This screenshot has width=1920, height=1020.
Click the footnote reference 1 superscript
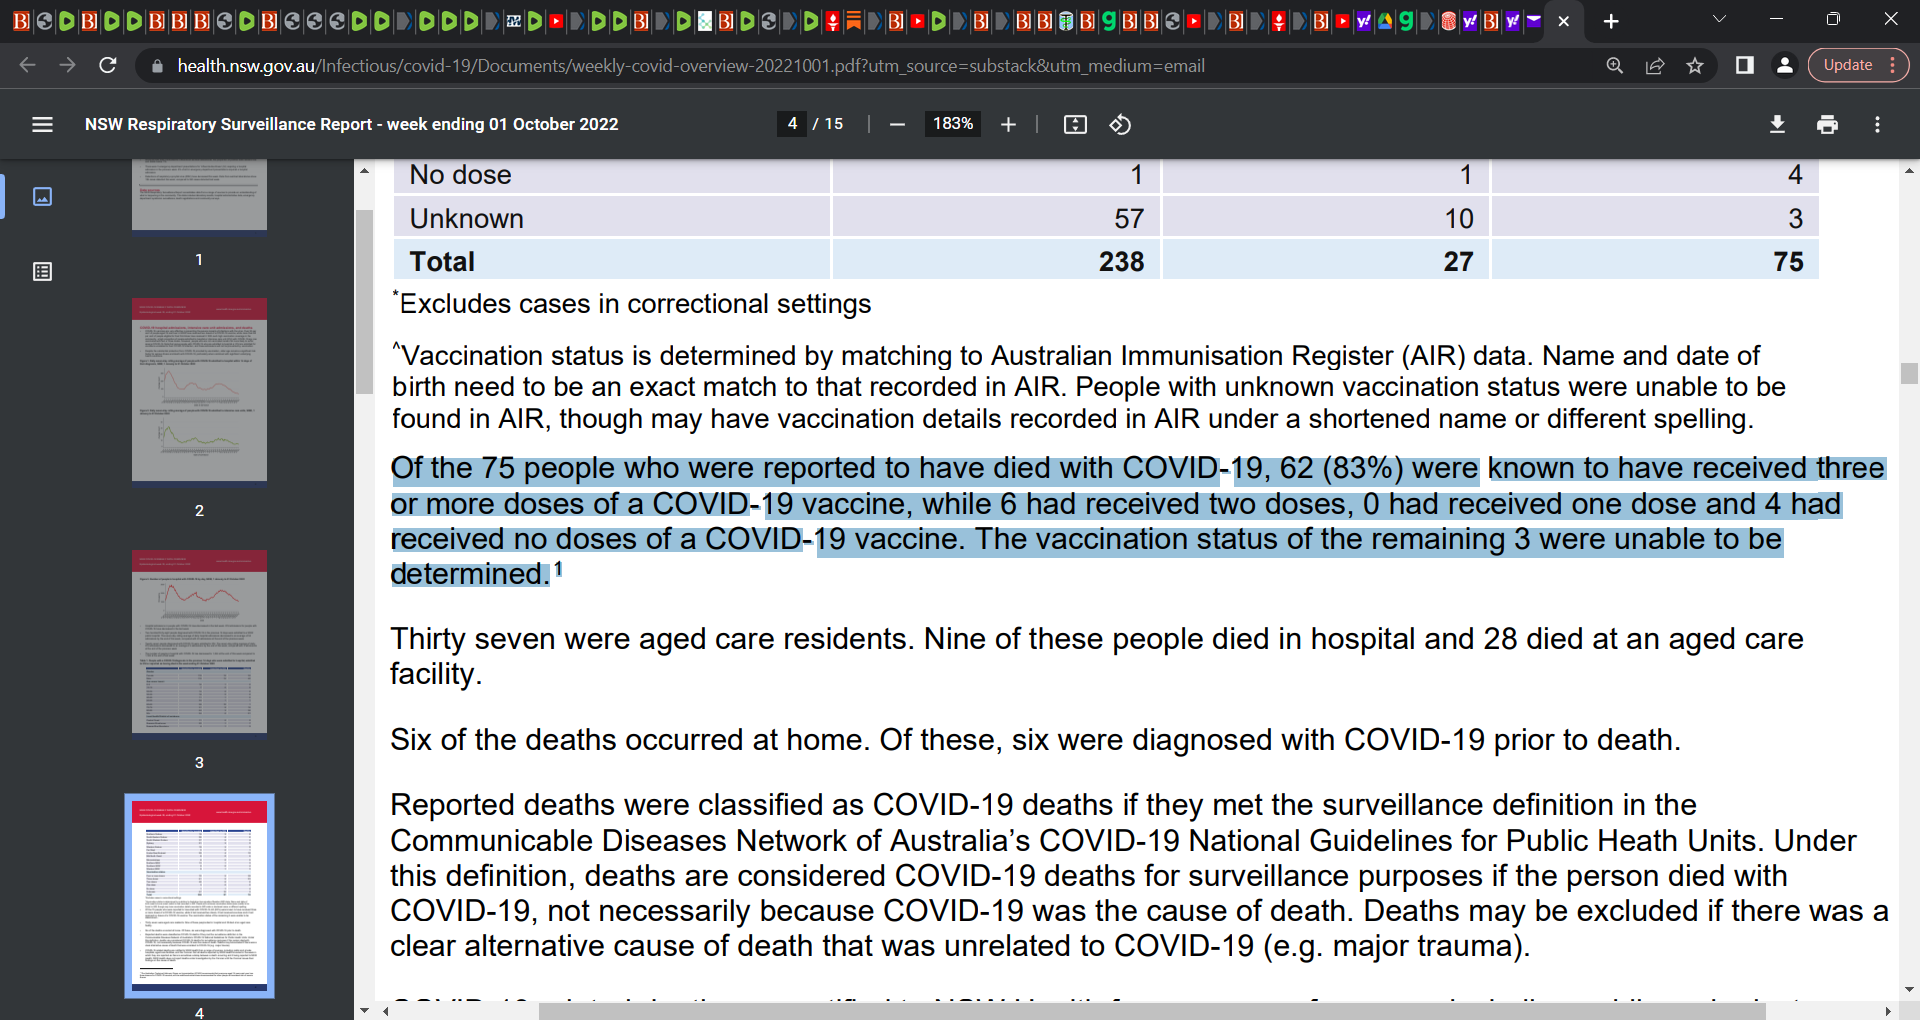558,569
